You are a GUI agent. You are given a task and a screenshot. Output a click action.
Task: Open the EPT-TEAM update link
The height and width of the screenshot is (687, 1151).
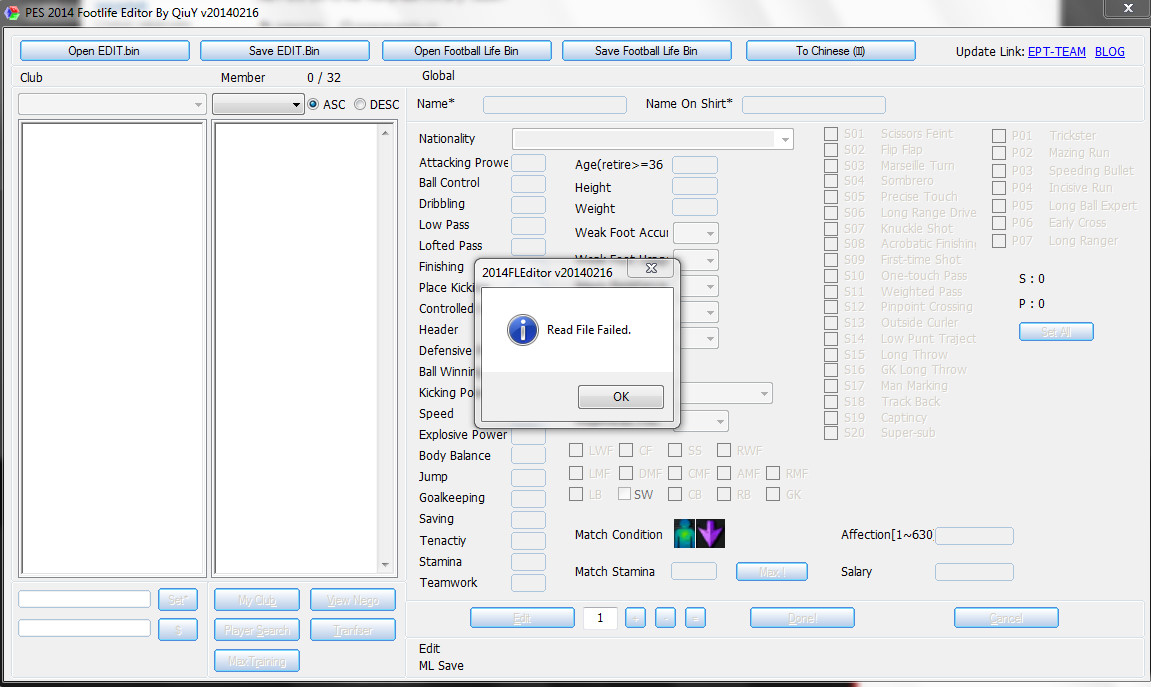(1056, 51)
